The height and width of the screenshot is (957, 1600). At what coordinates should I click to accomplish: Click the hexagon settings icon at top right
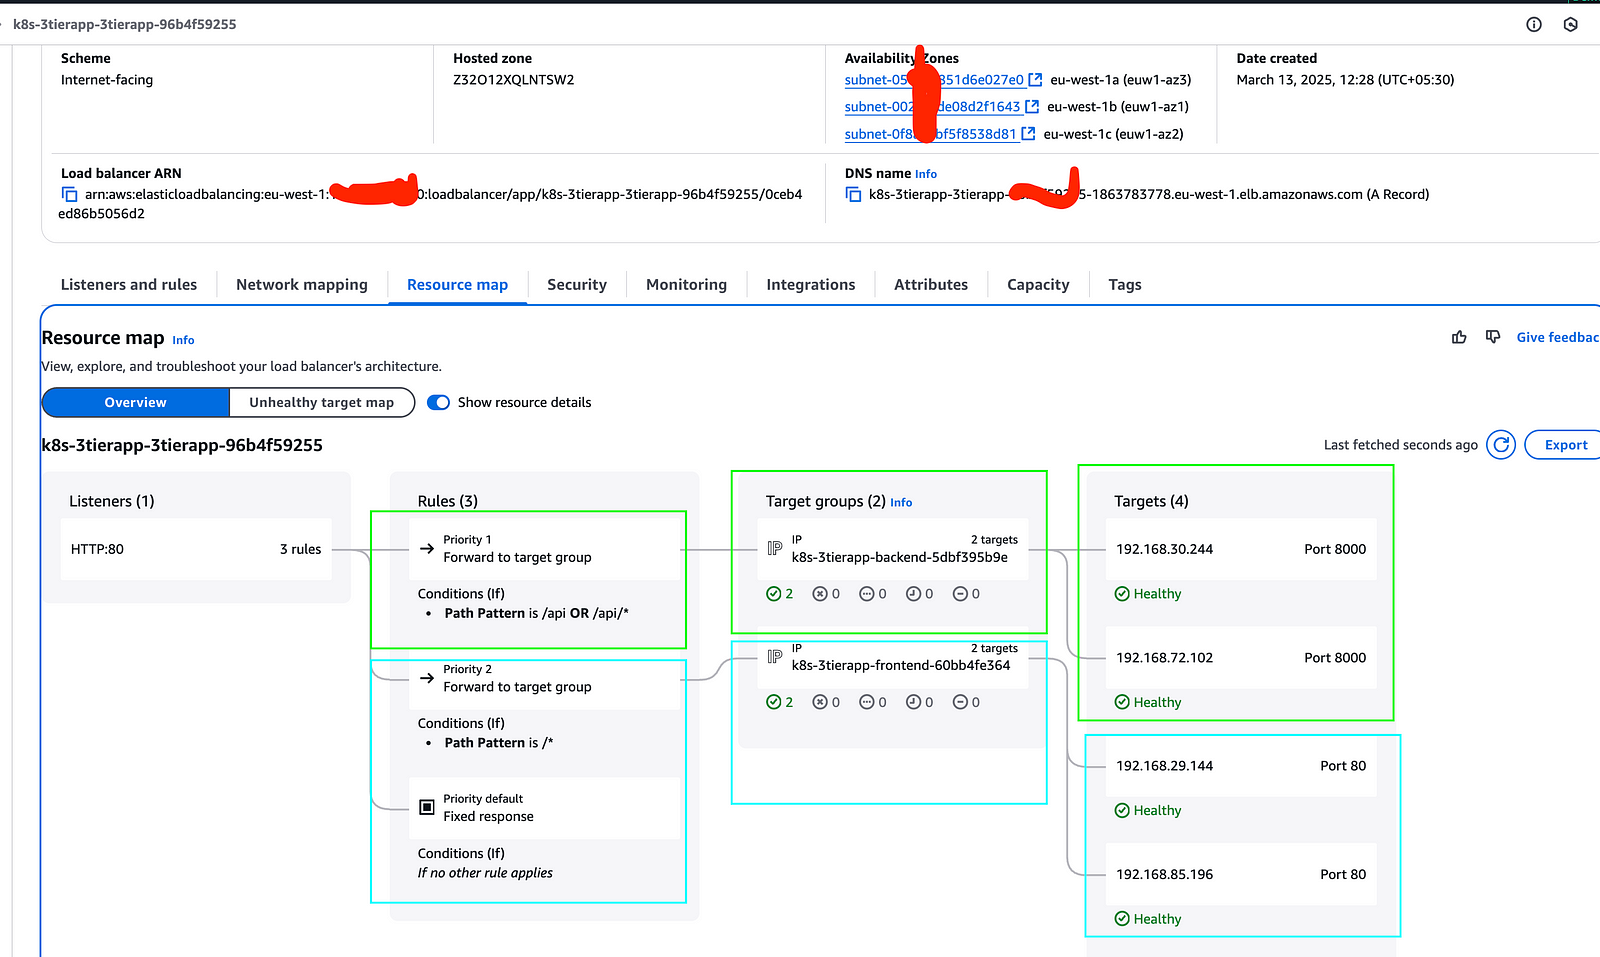click(1571, 24)
